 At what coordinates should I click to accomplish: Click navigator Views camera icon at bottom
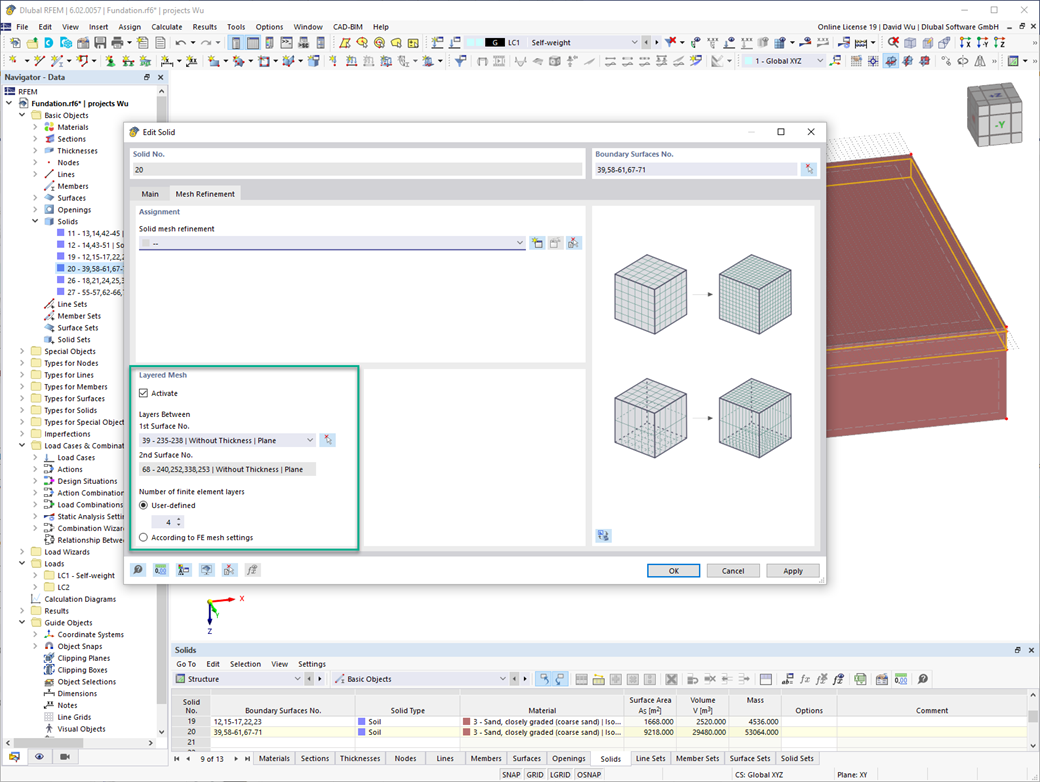coord(65,757)
